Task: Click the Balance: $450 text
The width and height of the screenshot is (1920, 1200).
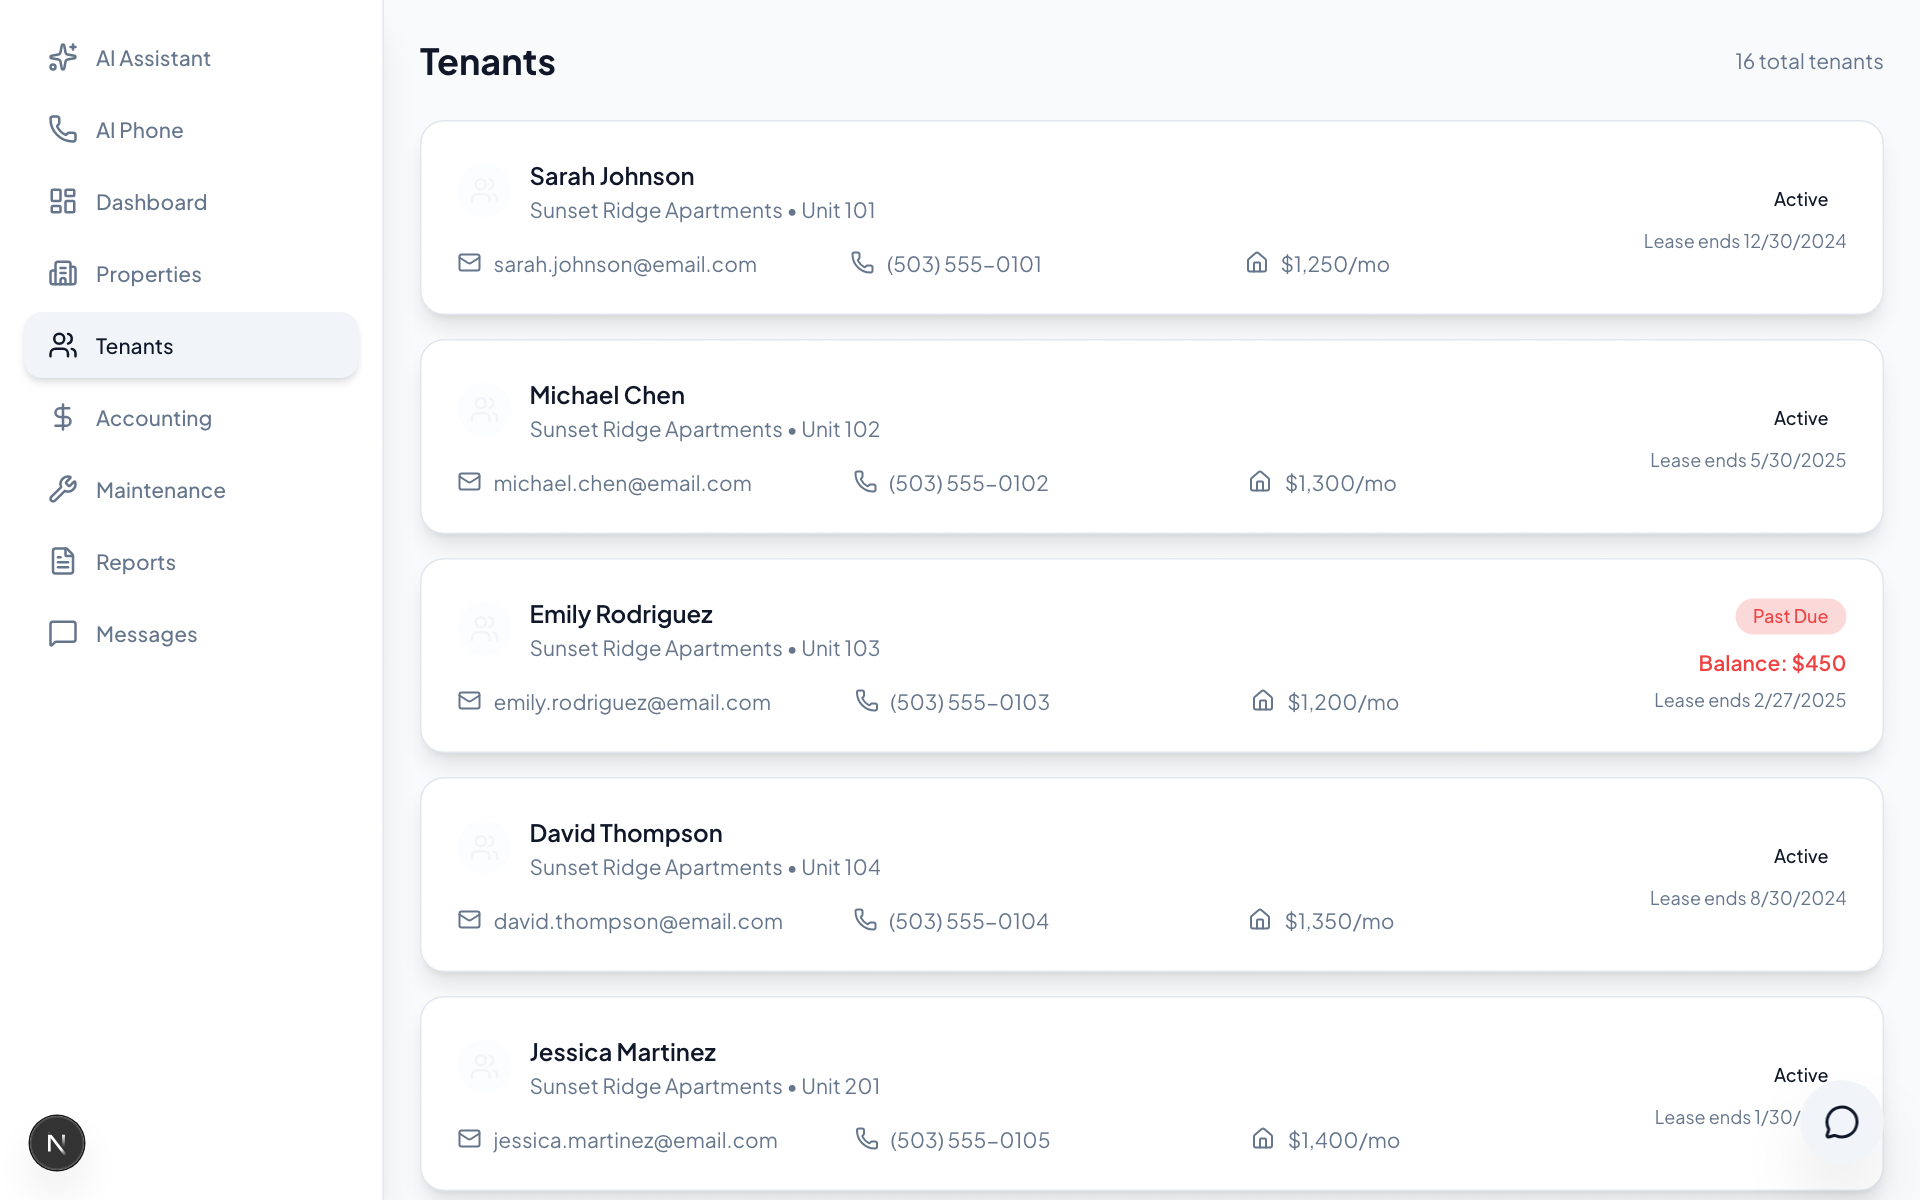Action: click(x=1772, y=663)
